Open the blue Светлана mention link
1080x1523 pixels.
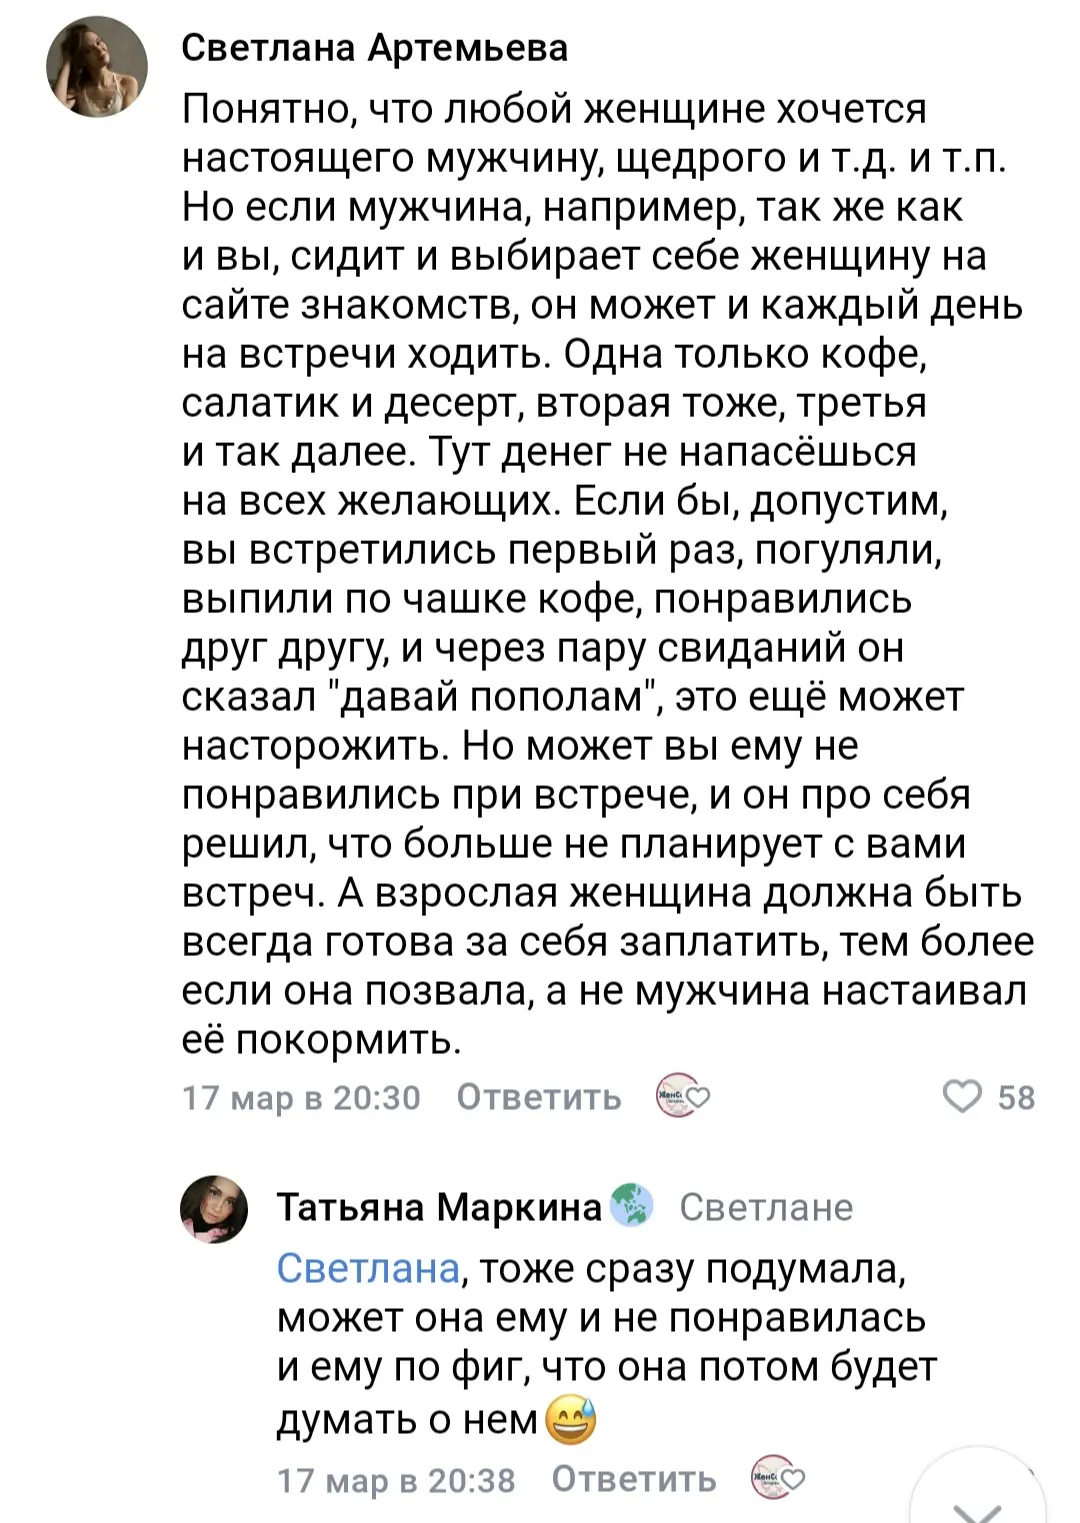point(367,1268)
